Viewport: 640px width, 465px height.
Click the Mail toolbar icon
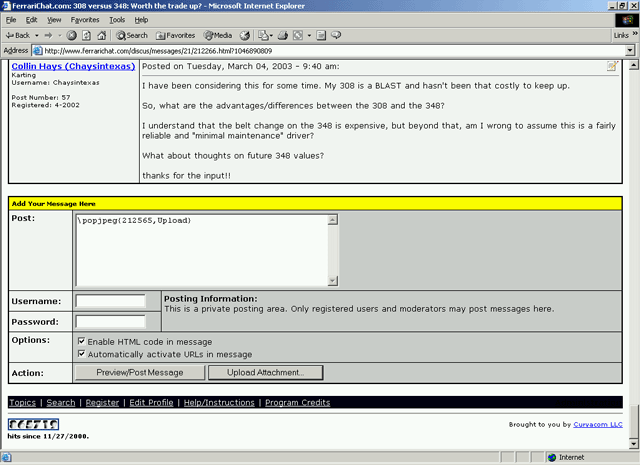[x=263, y=36]
